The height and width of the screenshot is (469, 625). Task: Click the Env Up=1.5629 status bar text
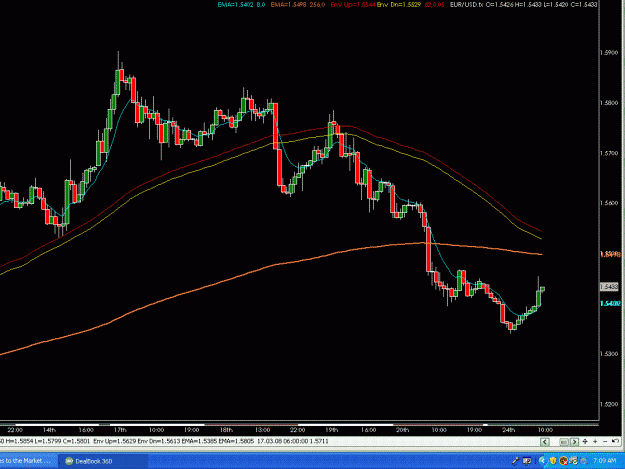tap(114, 441)
